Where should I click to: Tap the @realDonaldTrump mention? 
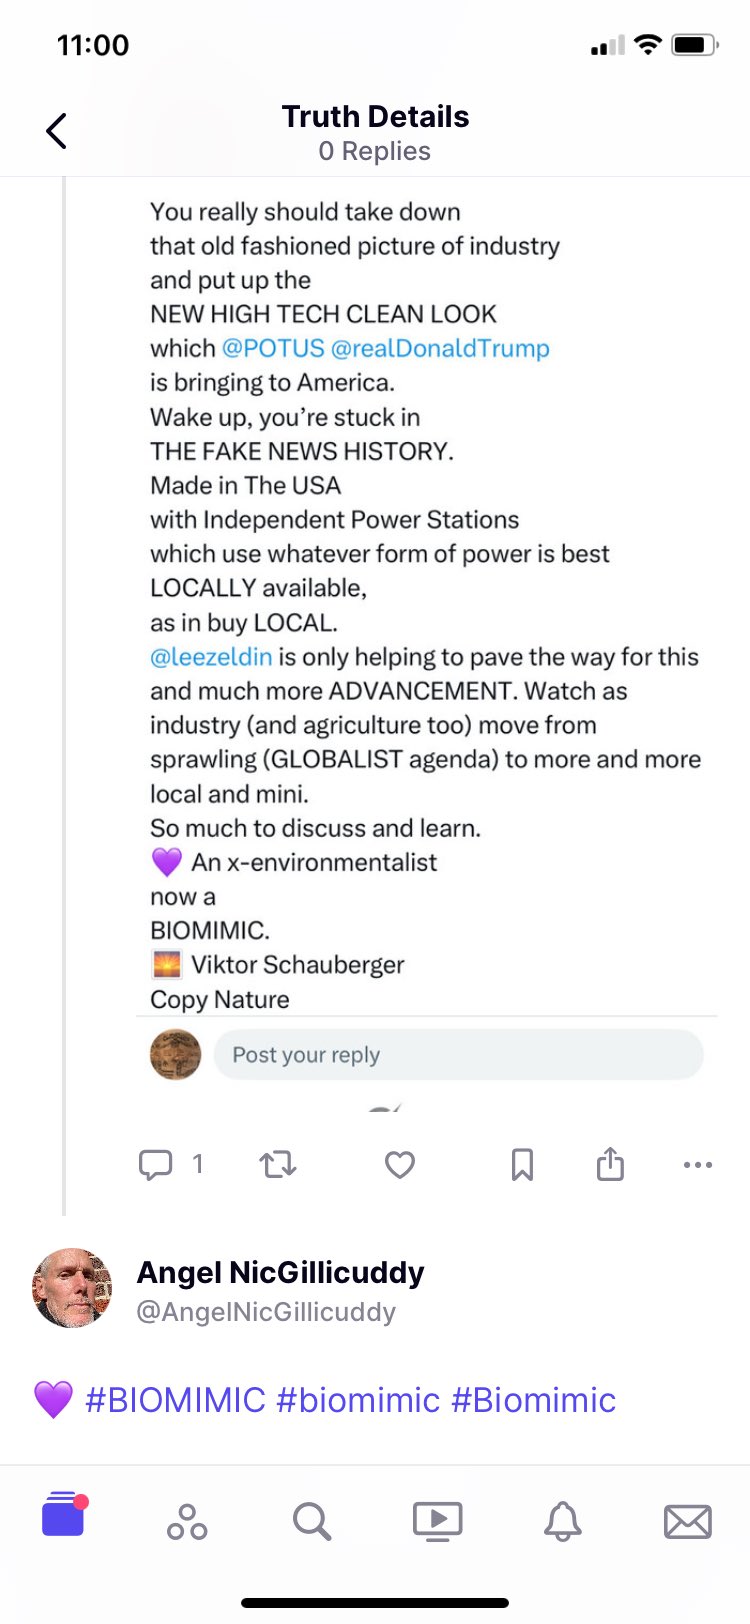point(440,348)
